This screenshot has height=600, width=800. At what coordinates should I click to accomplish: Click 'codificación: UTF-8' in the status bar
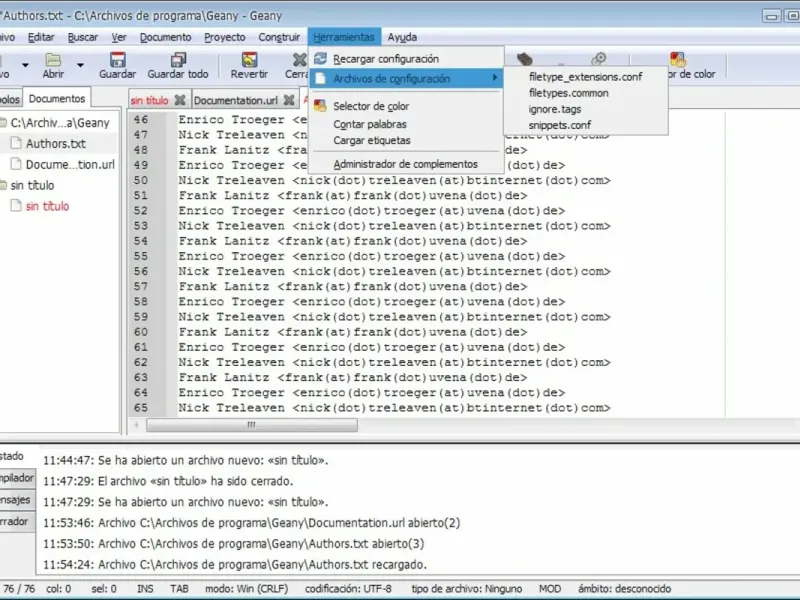pos(348,588)
